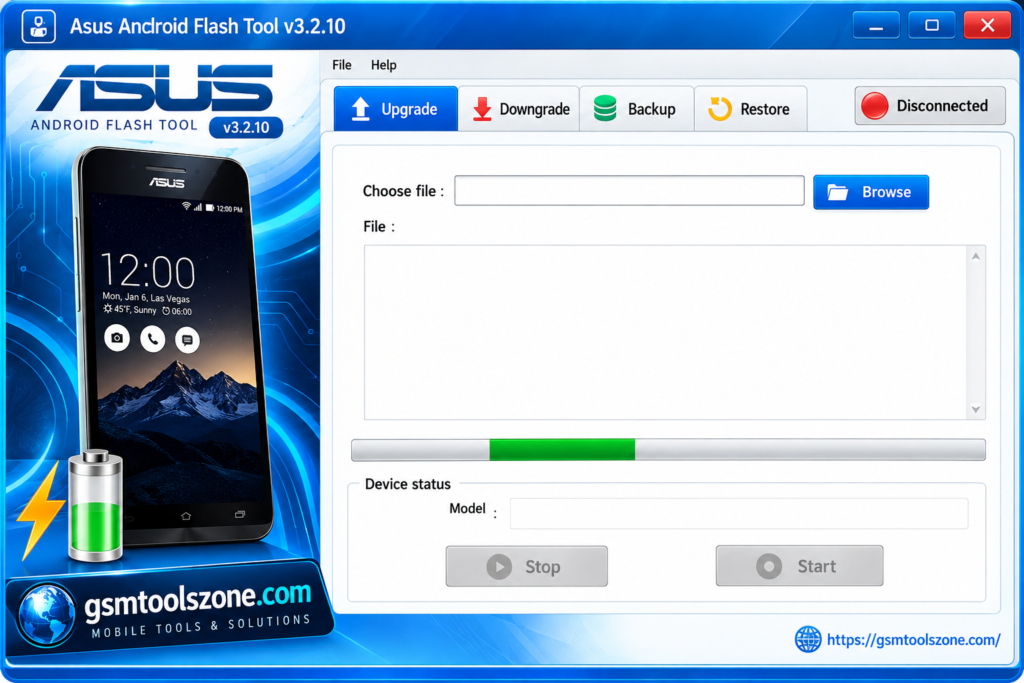Click the green progress bar

[x=562, y=450]
